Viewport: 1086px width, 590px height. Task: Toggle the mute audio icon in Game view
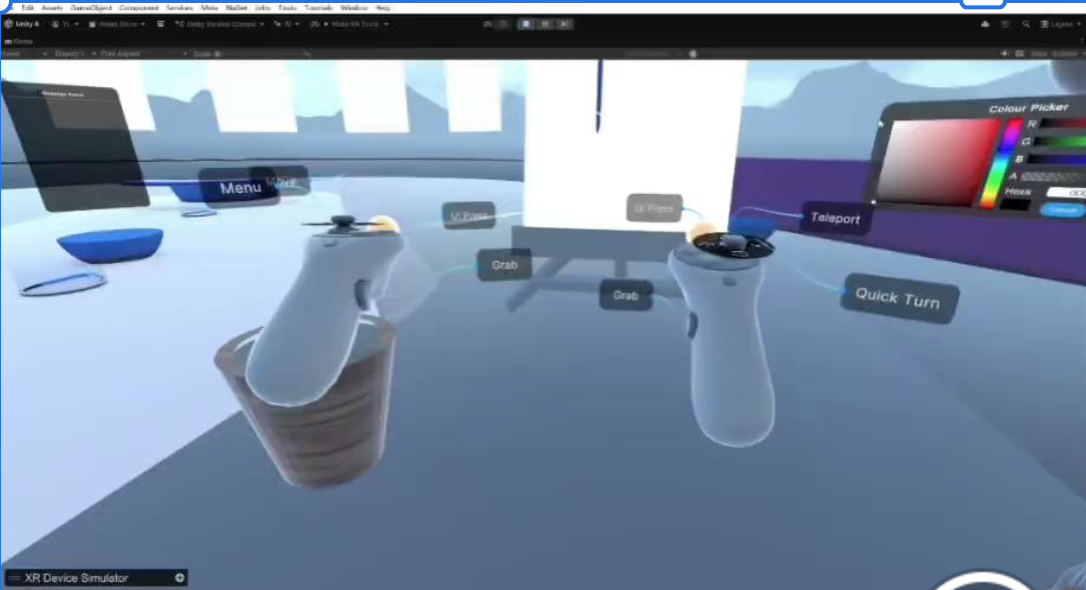coord(1004,53)
